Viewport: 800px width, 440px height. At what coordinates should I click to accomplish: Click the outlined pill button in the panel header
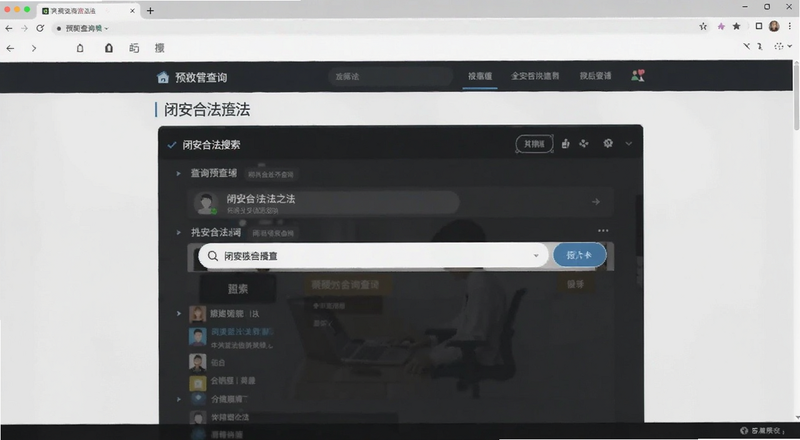(534, 144)
